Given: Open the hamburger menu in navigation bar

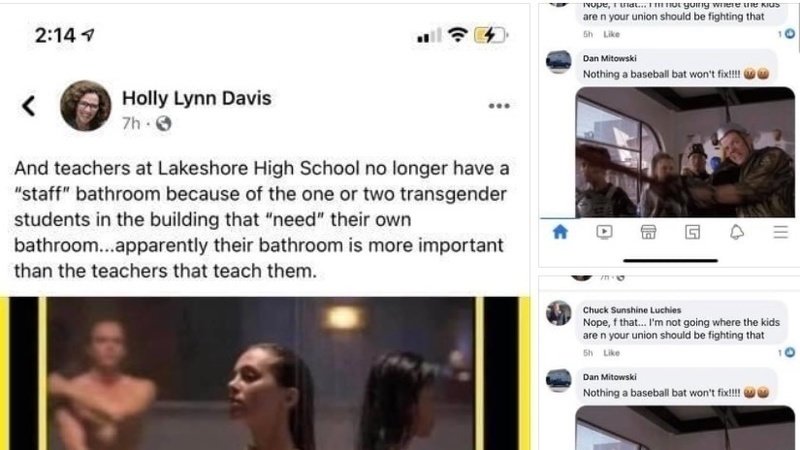Looking at the screenshot, I should (781, 232).
